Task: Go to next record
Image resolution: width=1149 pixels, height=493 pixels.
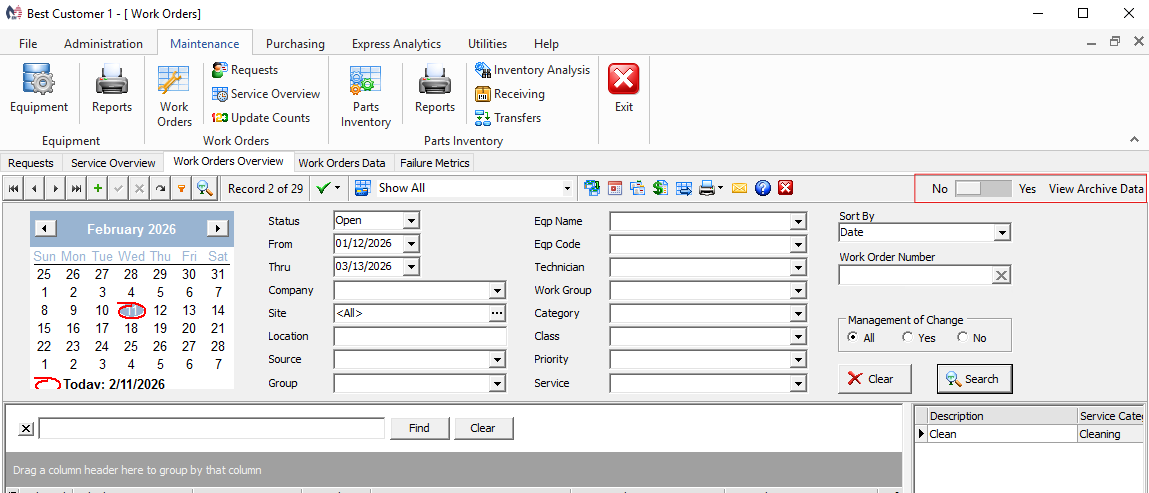Action: (55, 188)
